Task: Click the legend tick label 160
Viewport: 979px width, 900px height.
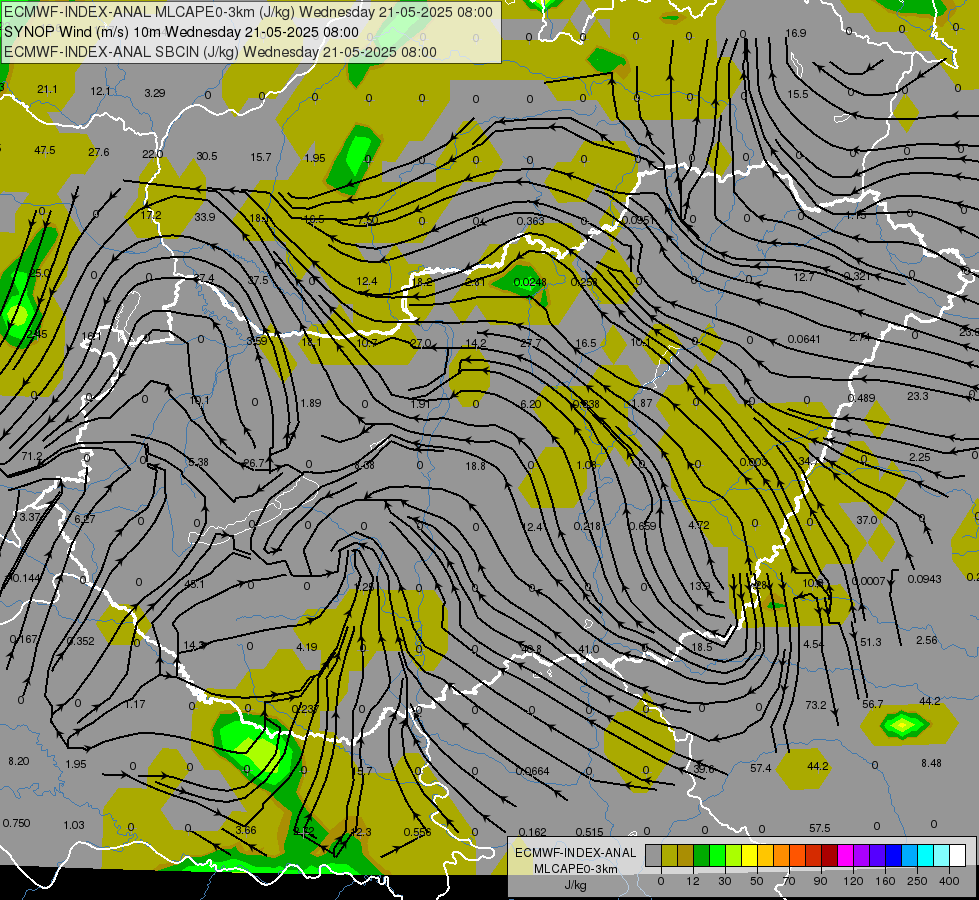Action: (x=885, y=881)
